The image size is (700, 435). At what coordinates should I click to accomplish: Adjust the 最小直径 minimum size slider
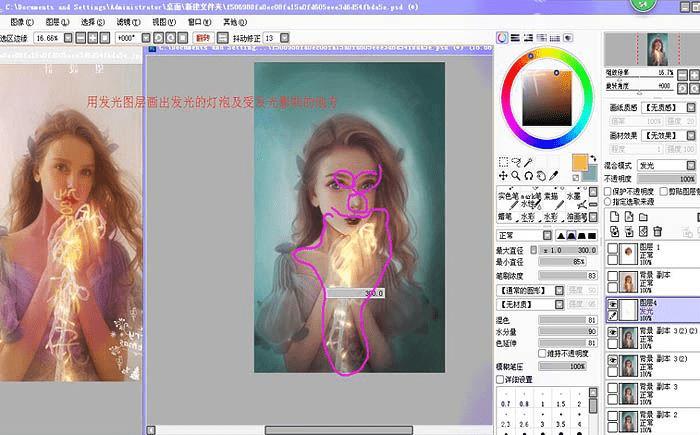click(x=563, y=262)
